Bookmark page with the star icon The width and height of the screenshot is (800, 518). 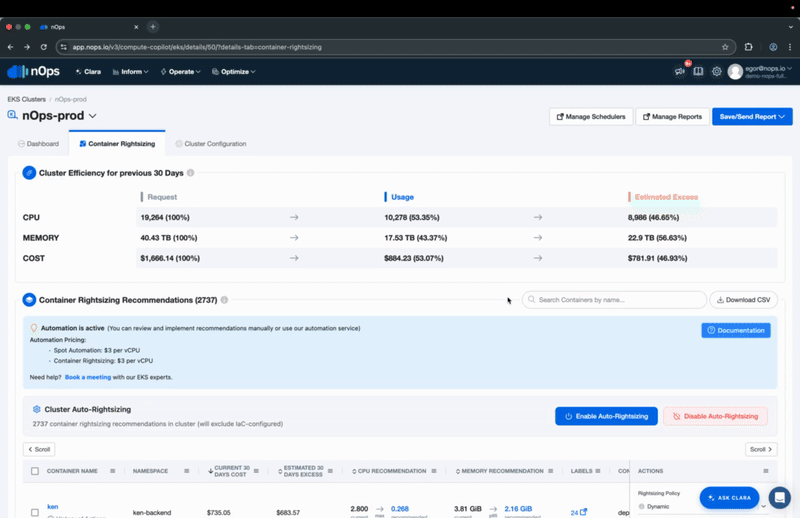pos(725,47)
